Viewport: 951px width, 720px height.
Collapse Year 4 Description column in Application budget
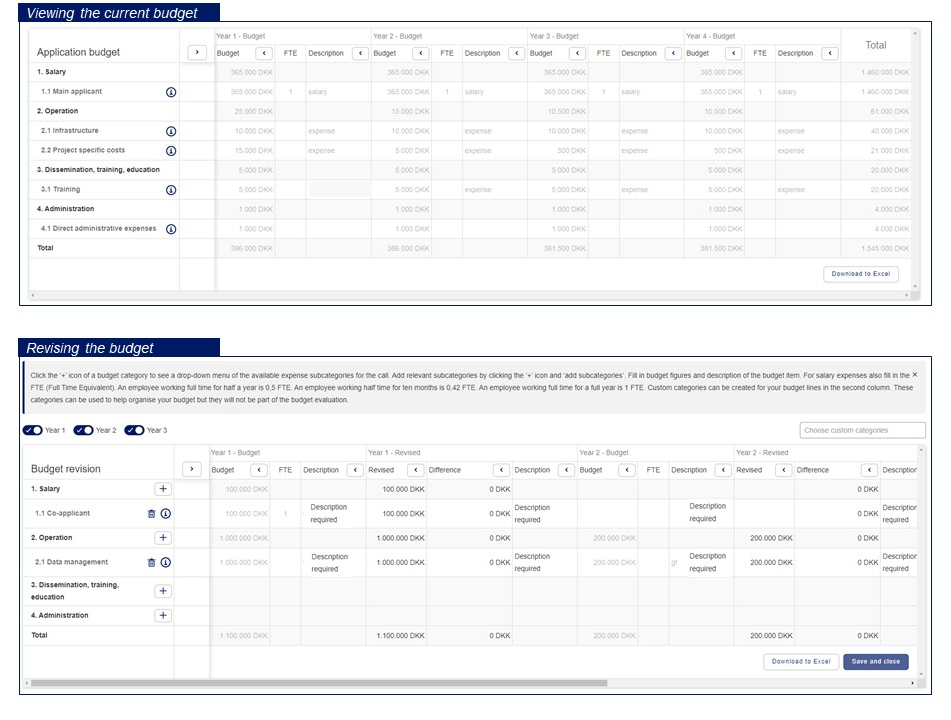pyautogui.click(x=830, y=53)
